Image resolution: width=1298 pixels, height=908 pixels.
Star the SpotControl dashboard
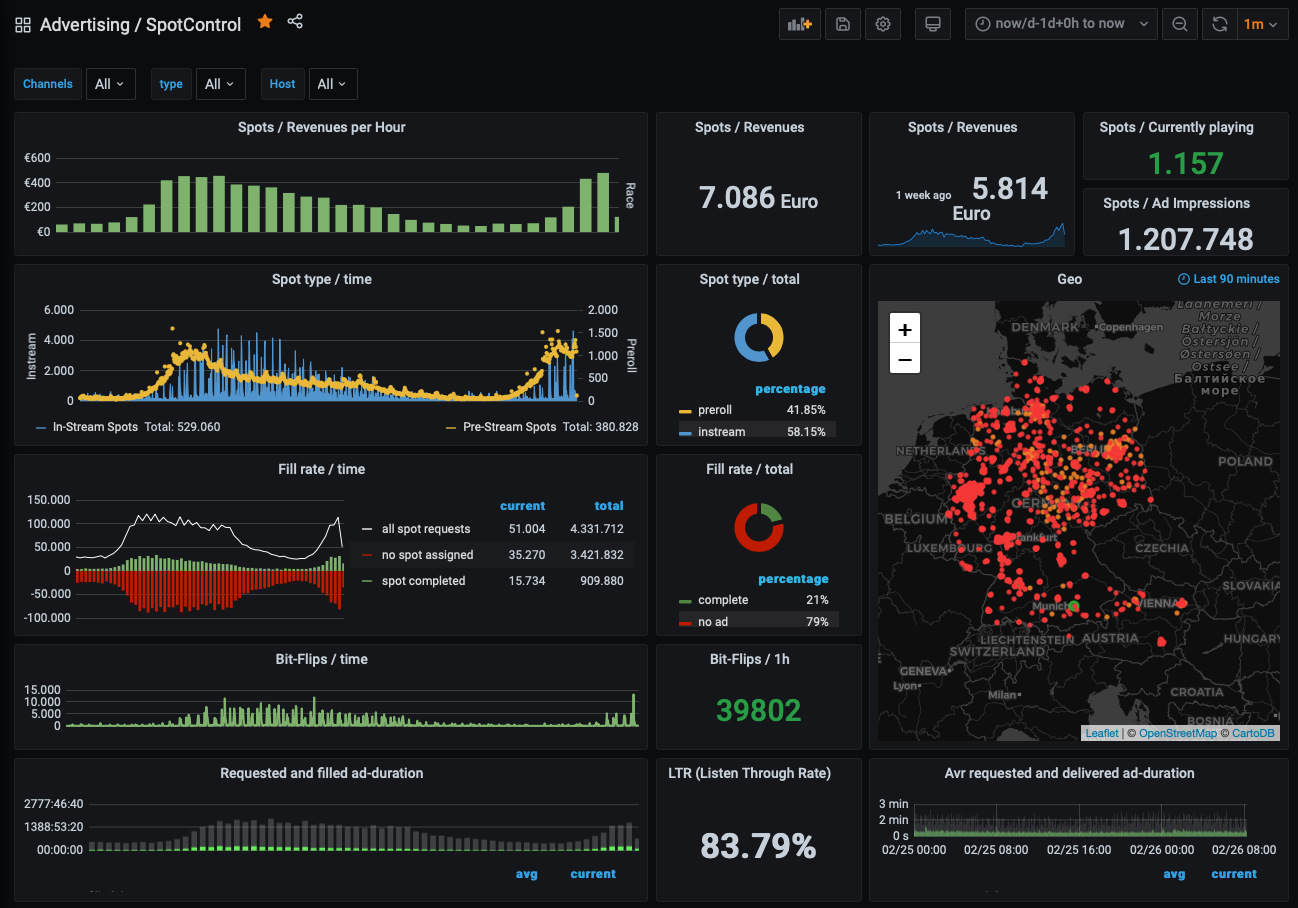pyautogui.click(x=265, y=21)
